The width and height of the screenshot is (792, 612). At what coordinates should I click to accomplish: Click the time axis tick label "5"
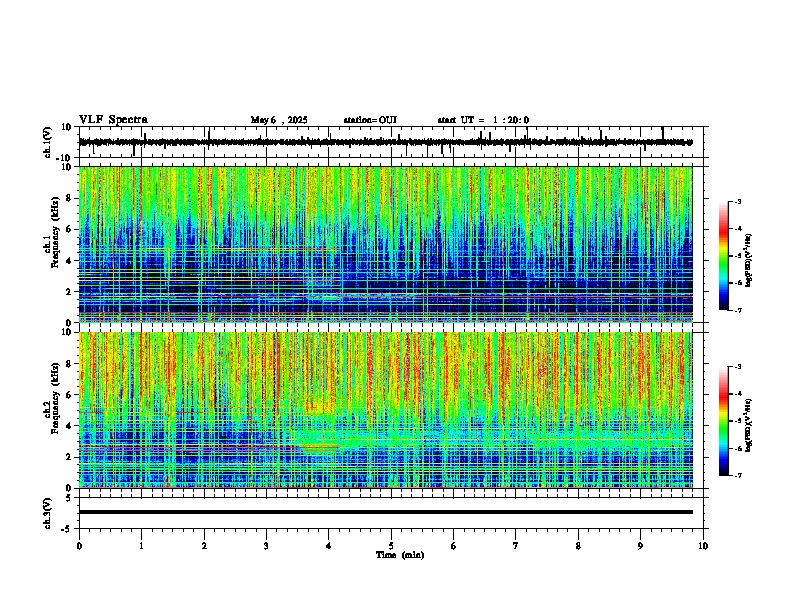[x=391, y=546]
